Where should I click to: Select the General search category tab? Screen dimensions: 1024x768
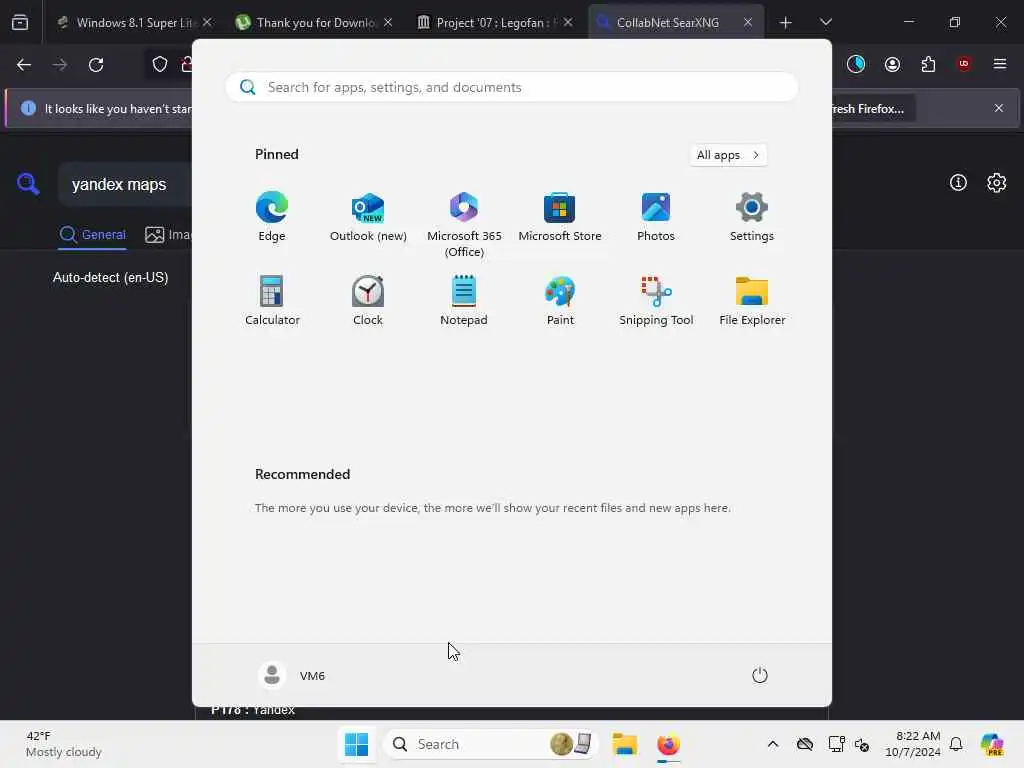tap(92, 234)
